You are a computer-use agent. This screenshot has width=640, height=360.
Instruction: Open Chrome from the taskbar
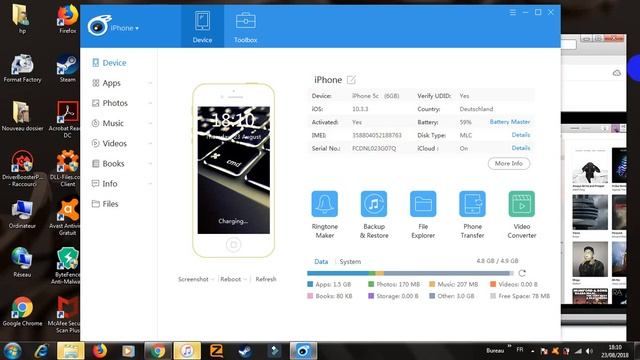[x=158, y=351]
